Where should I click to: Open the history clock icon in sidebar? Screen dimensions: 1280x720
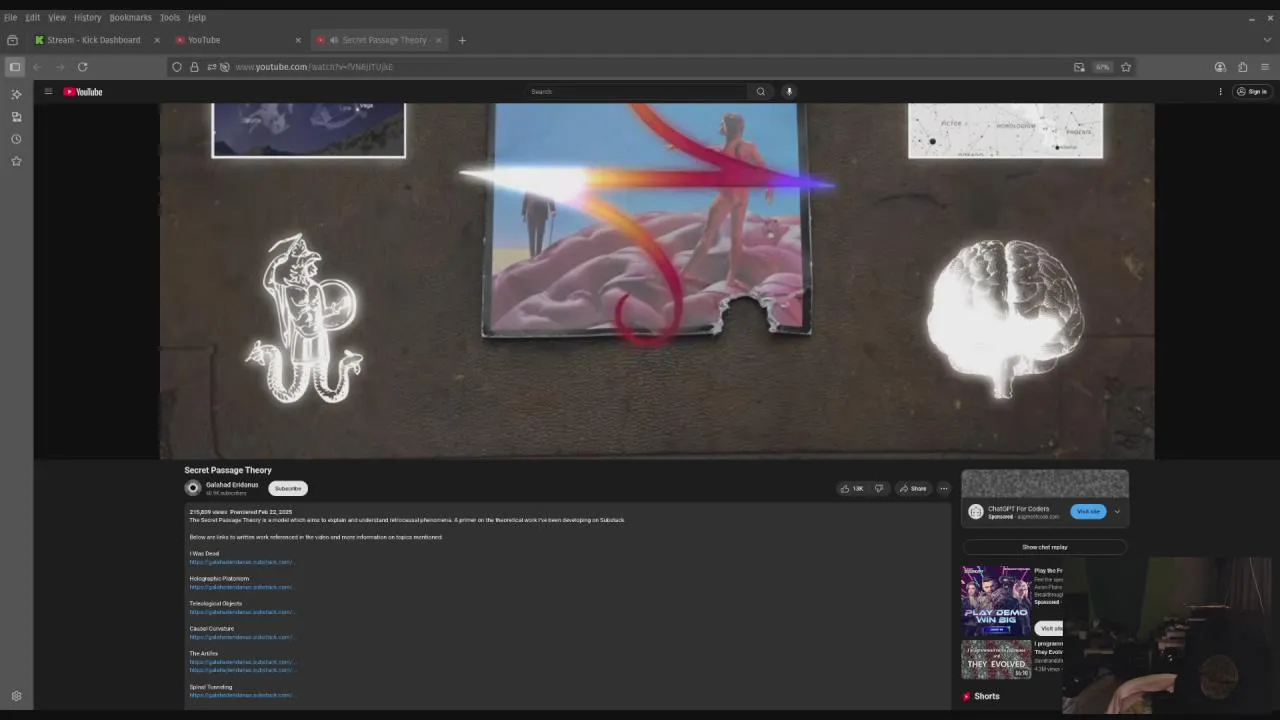16,139
